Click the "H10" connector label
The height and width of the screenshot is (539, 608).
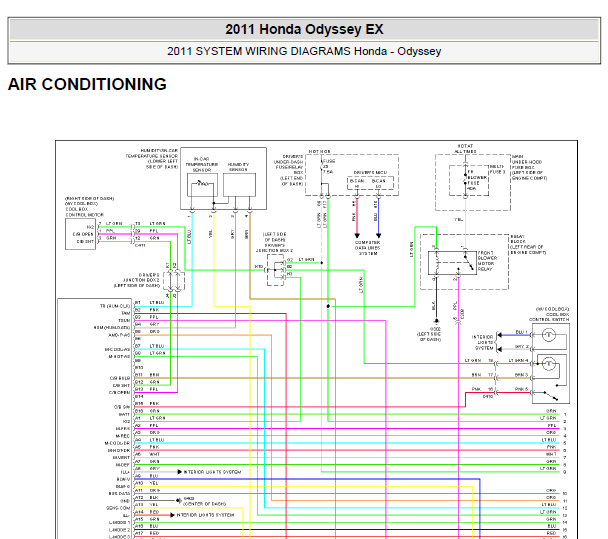click(259, 267)
